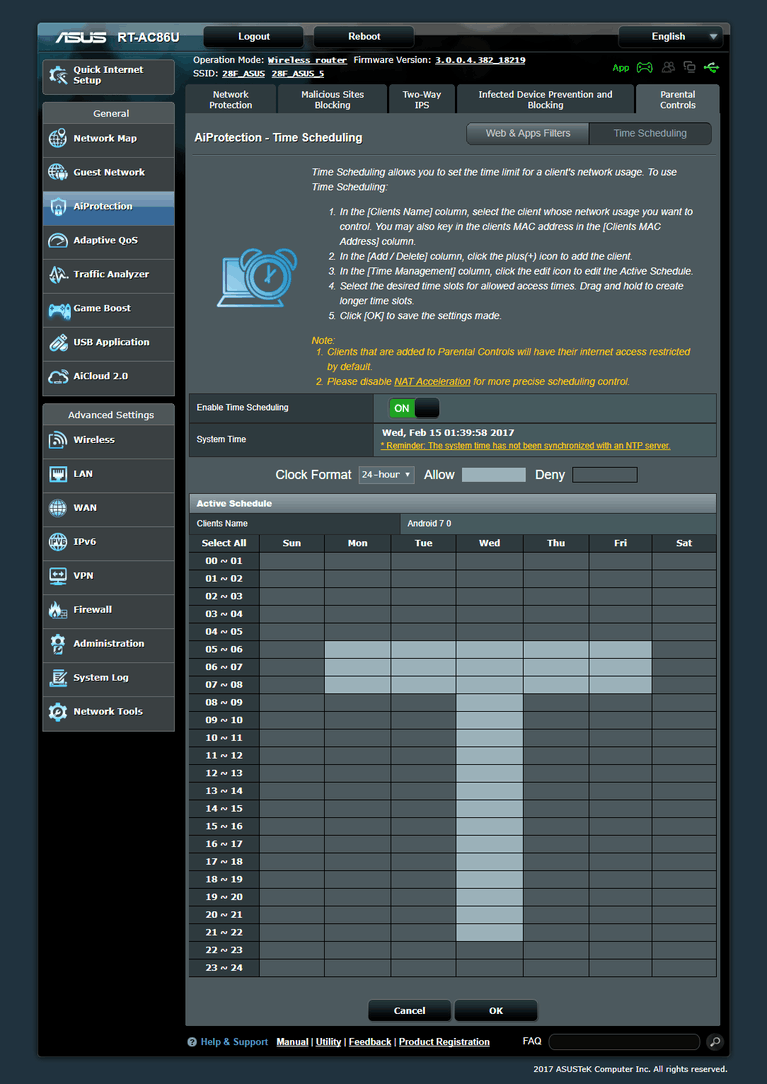The image size is (767, 1084).
Task: Open the Feedback link in footer
Action: [370, 1042]
